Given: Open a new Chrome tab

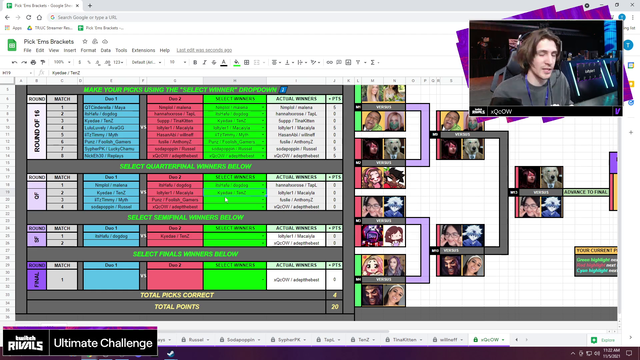Looking at the screenshot, I should 90,6.
